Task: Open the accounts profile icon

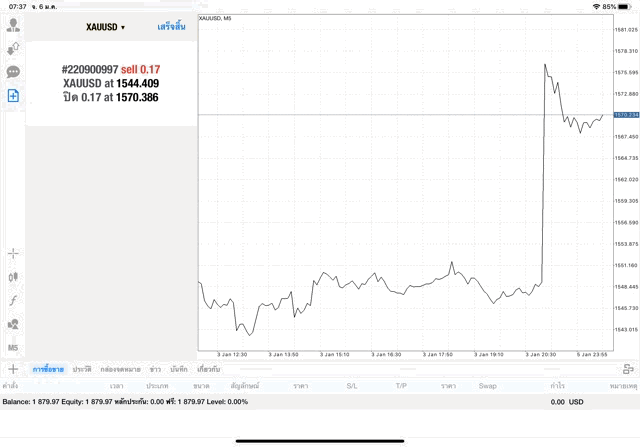Action: pos(13,24)
